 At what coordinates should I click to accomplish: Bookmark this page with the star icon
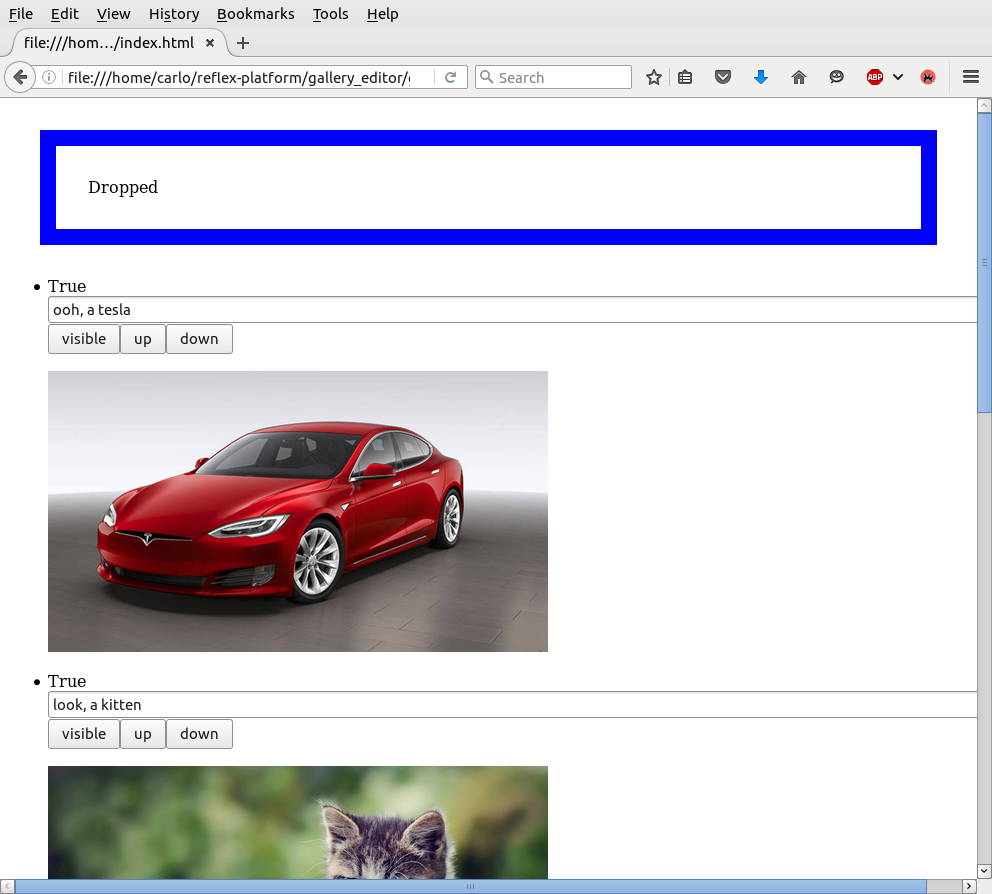pyautogui.click(x=654, y=77)
